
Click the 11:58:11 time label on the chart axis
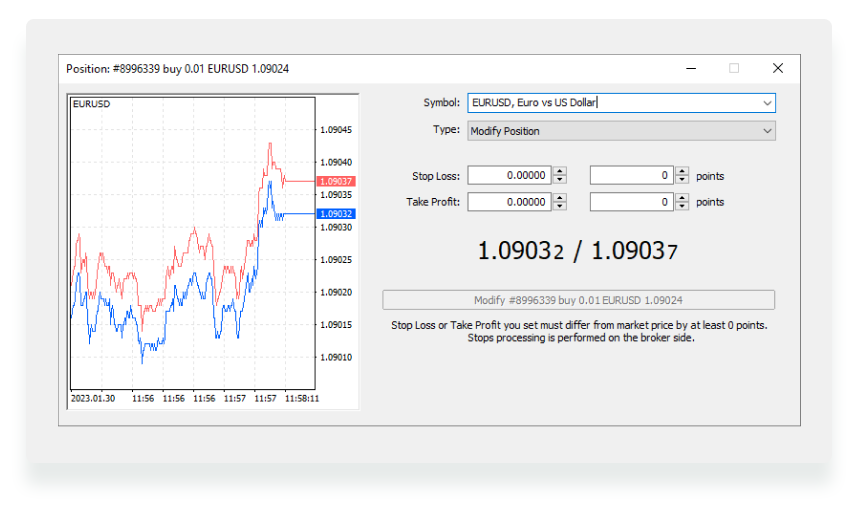tap(302, 399)
